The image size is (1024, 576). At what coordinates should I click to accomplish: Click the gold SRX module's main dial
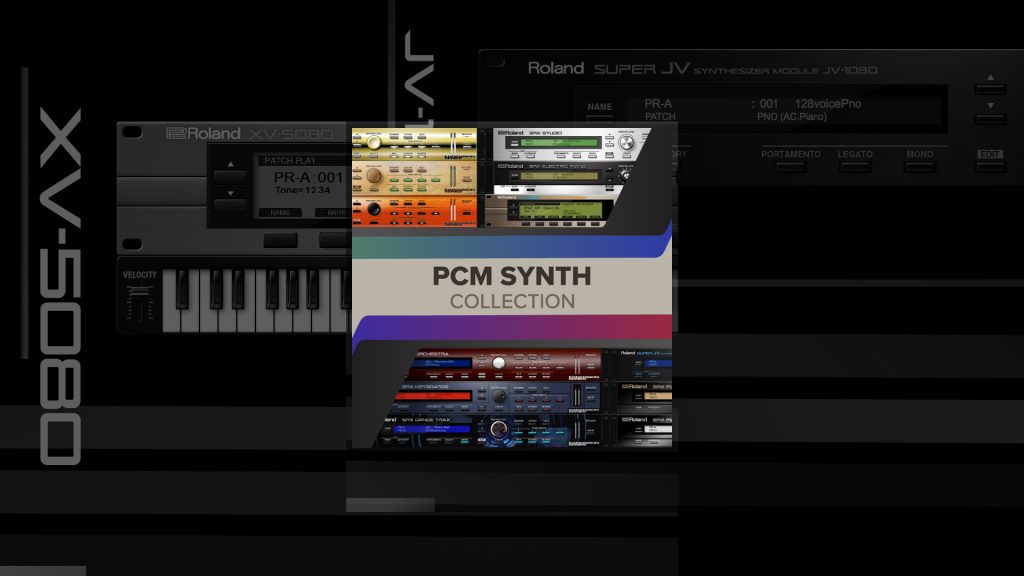tap(375, 141)
